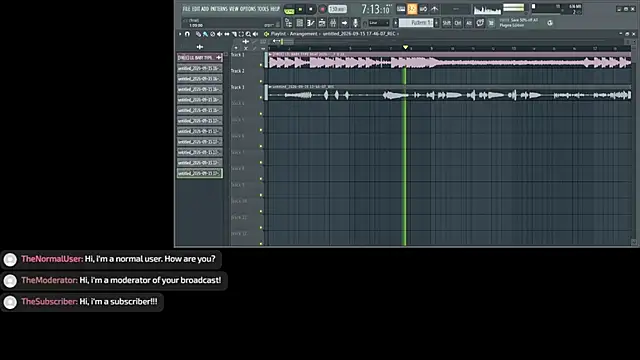Viewport: 640px width, 360px height.
Task: Open the OPTIONS menu
Action: 248,9
